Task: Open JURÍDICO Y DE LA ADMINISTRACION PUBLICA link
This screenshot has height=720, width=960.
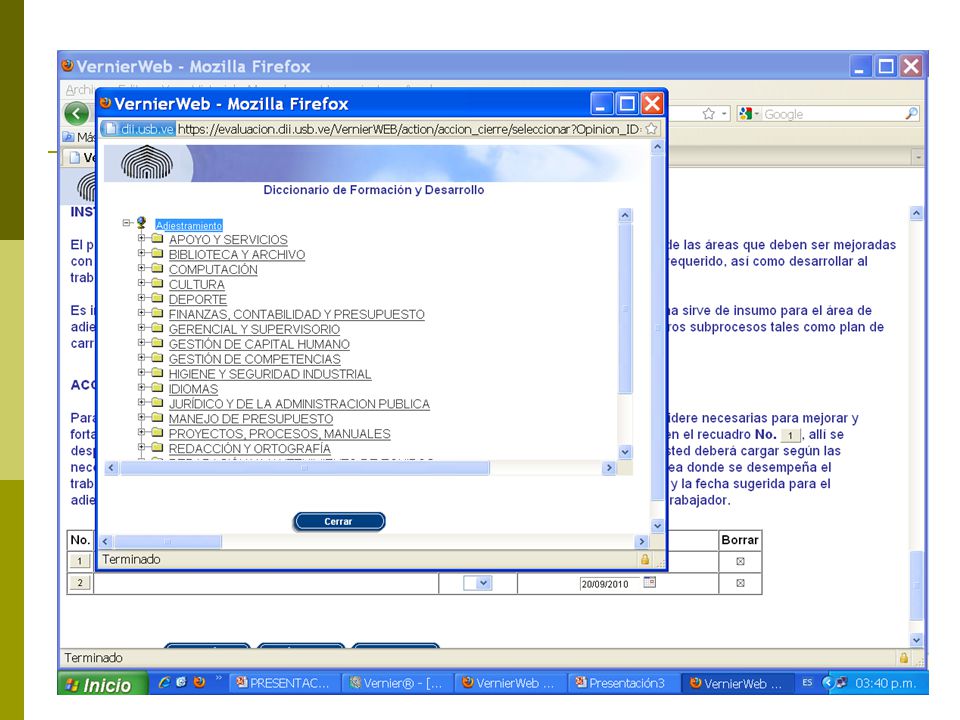Action: coord(299,404)
